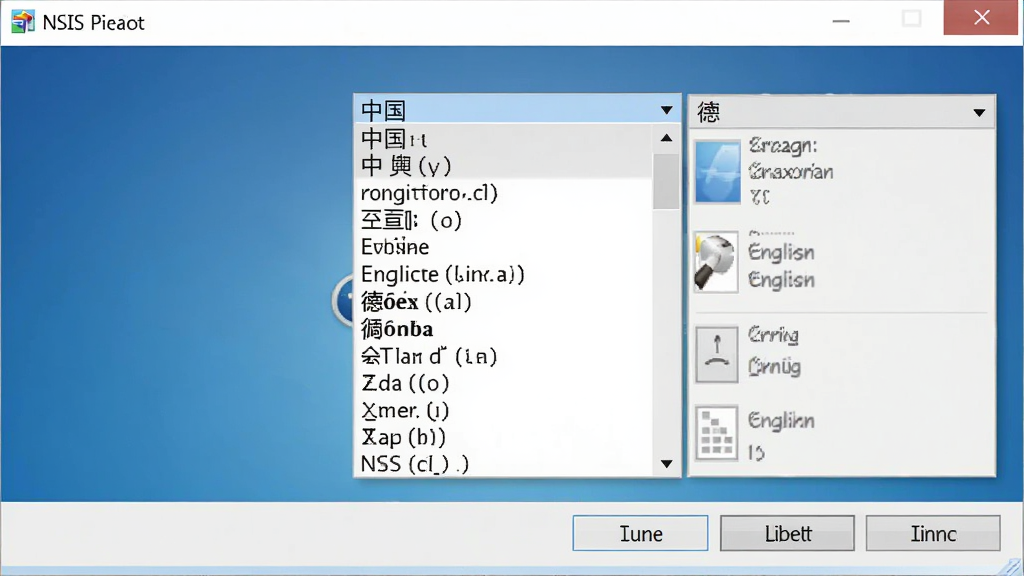Click the list scrollbar down arrow

click(666, 464)
